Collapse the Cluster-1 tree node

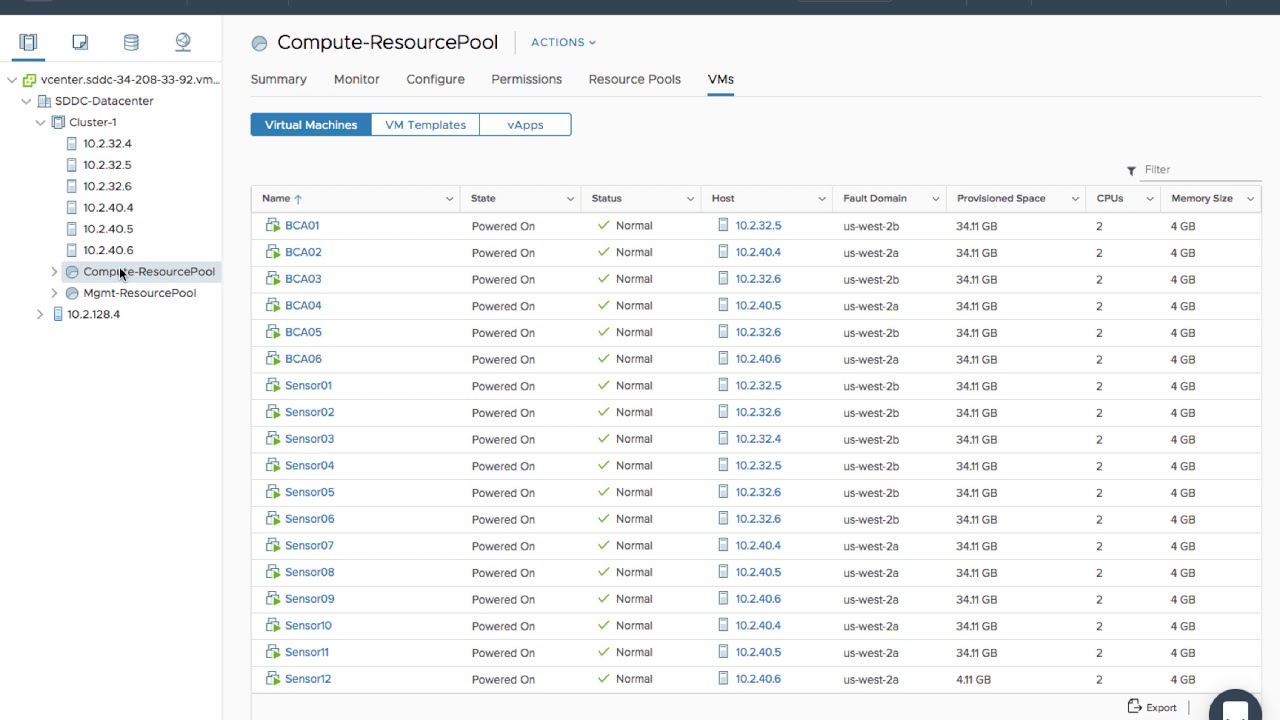(40, 122)
